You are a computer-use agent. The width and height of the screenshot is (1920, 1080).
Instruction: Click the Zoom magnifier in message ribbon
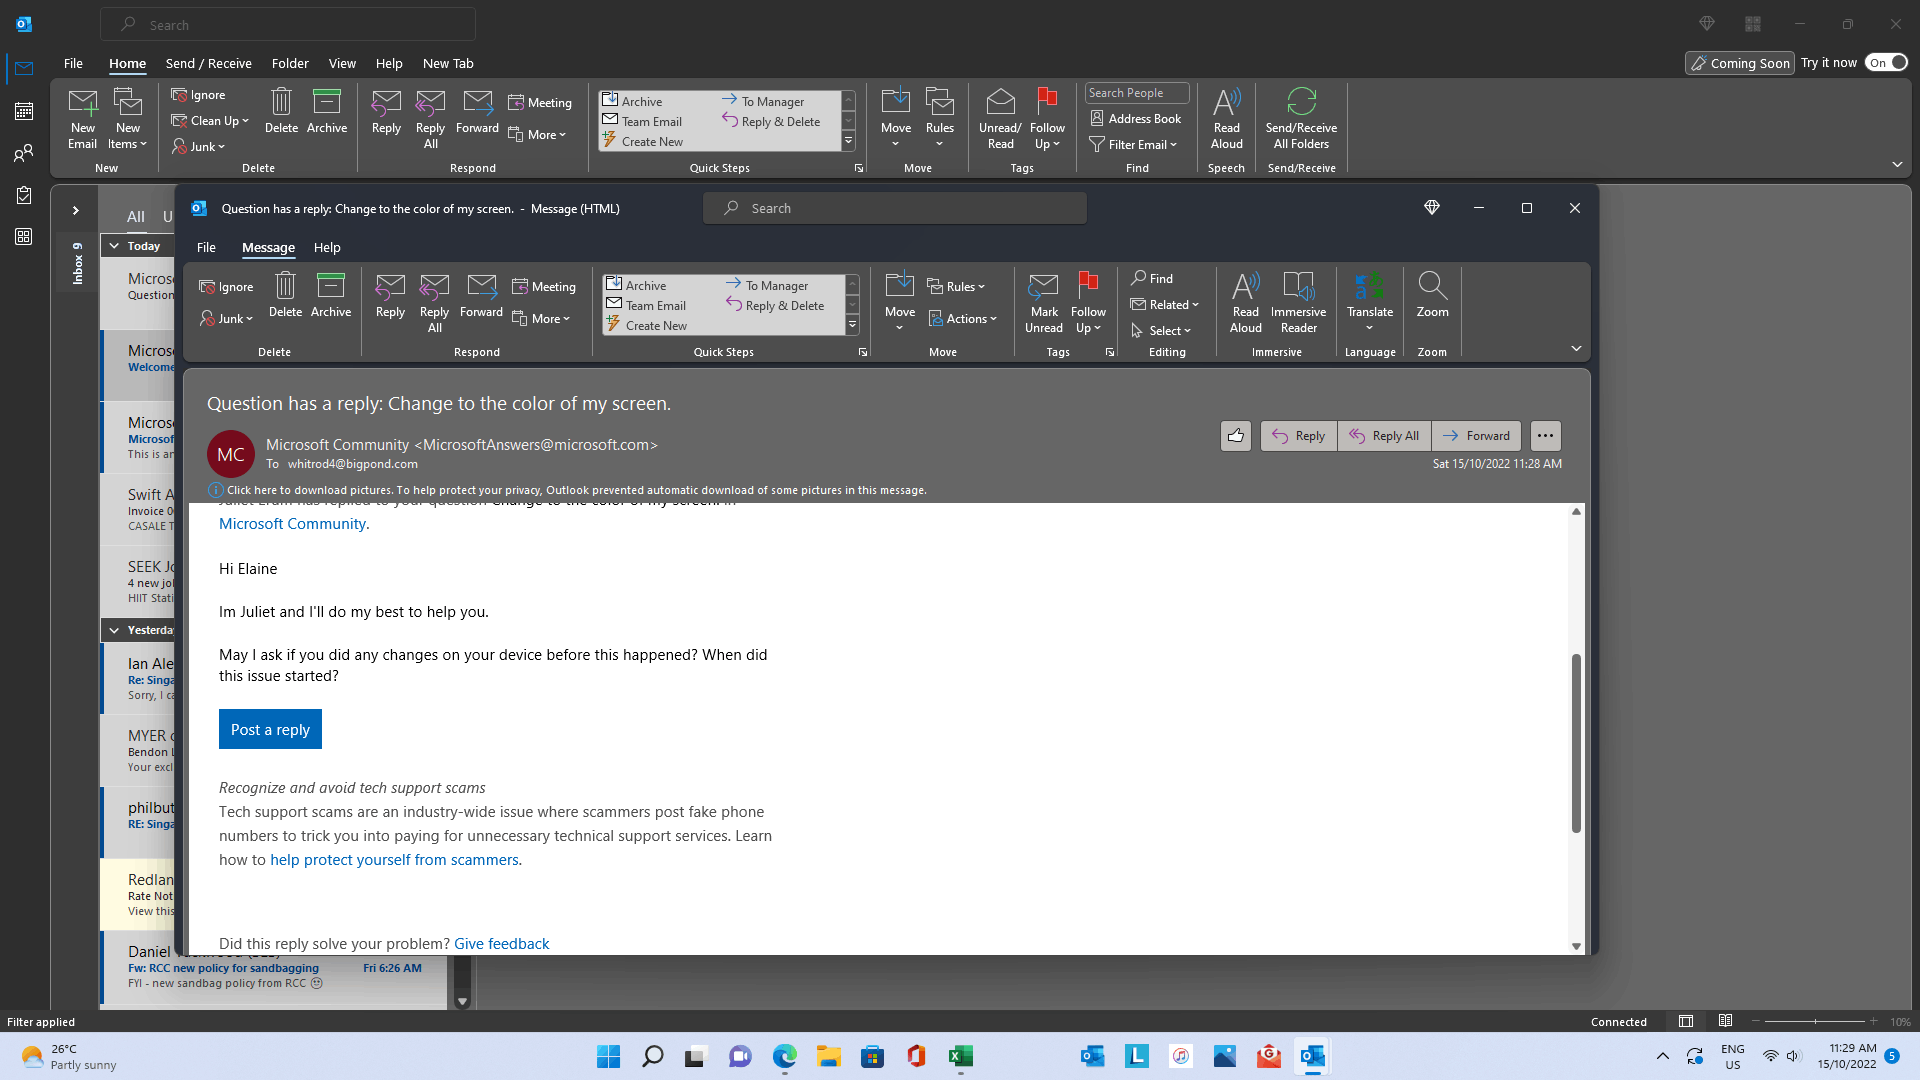click(1432, 296)
